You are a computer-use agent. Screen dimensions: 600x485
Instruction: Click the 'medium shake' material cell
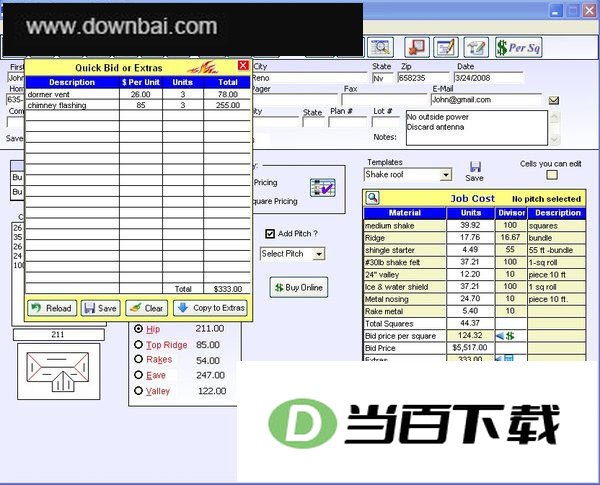pos(405,226)
